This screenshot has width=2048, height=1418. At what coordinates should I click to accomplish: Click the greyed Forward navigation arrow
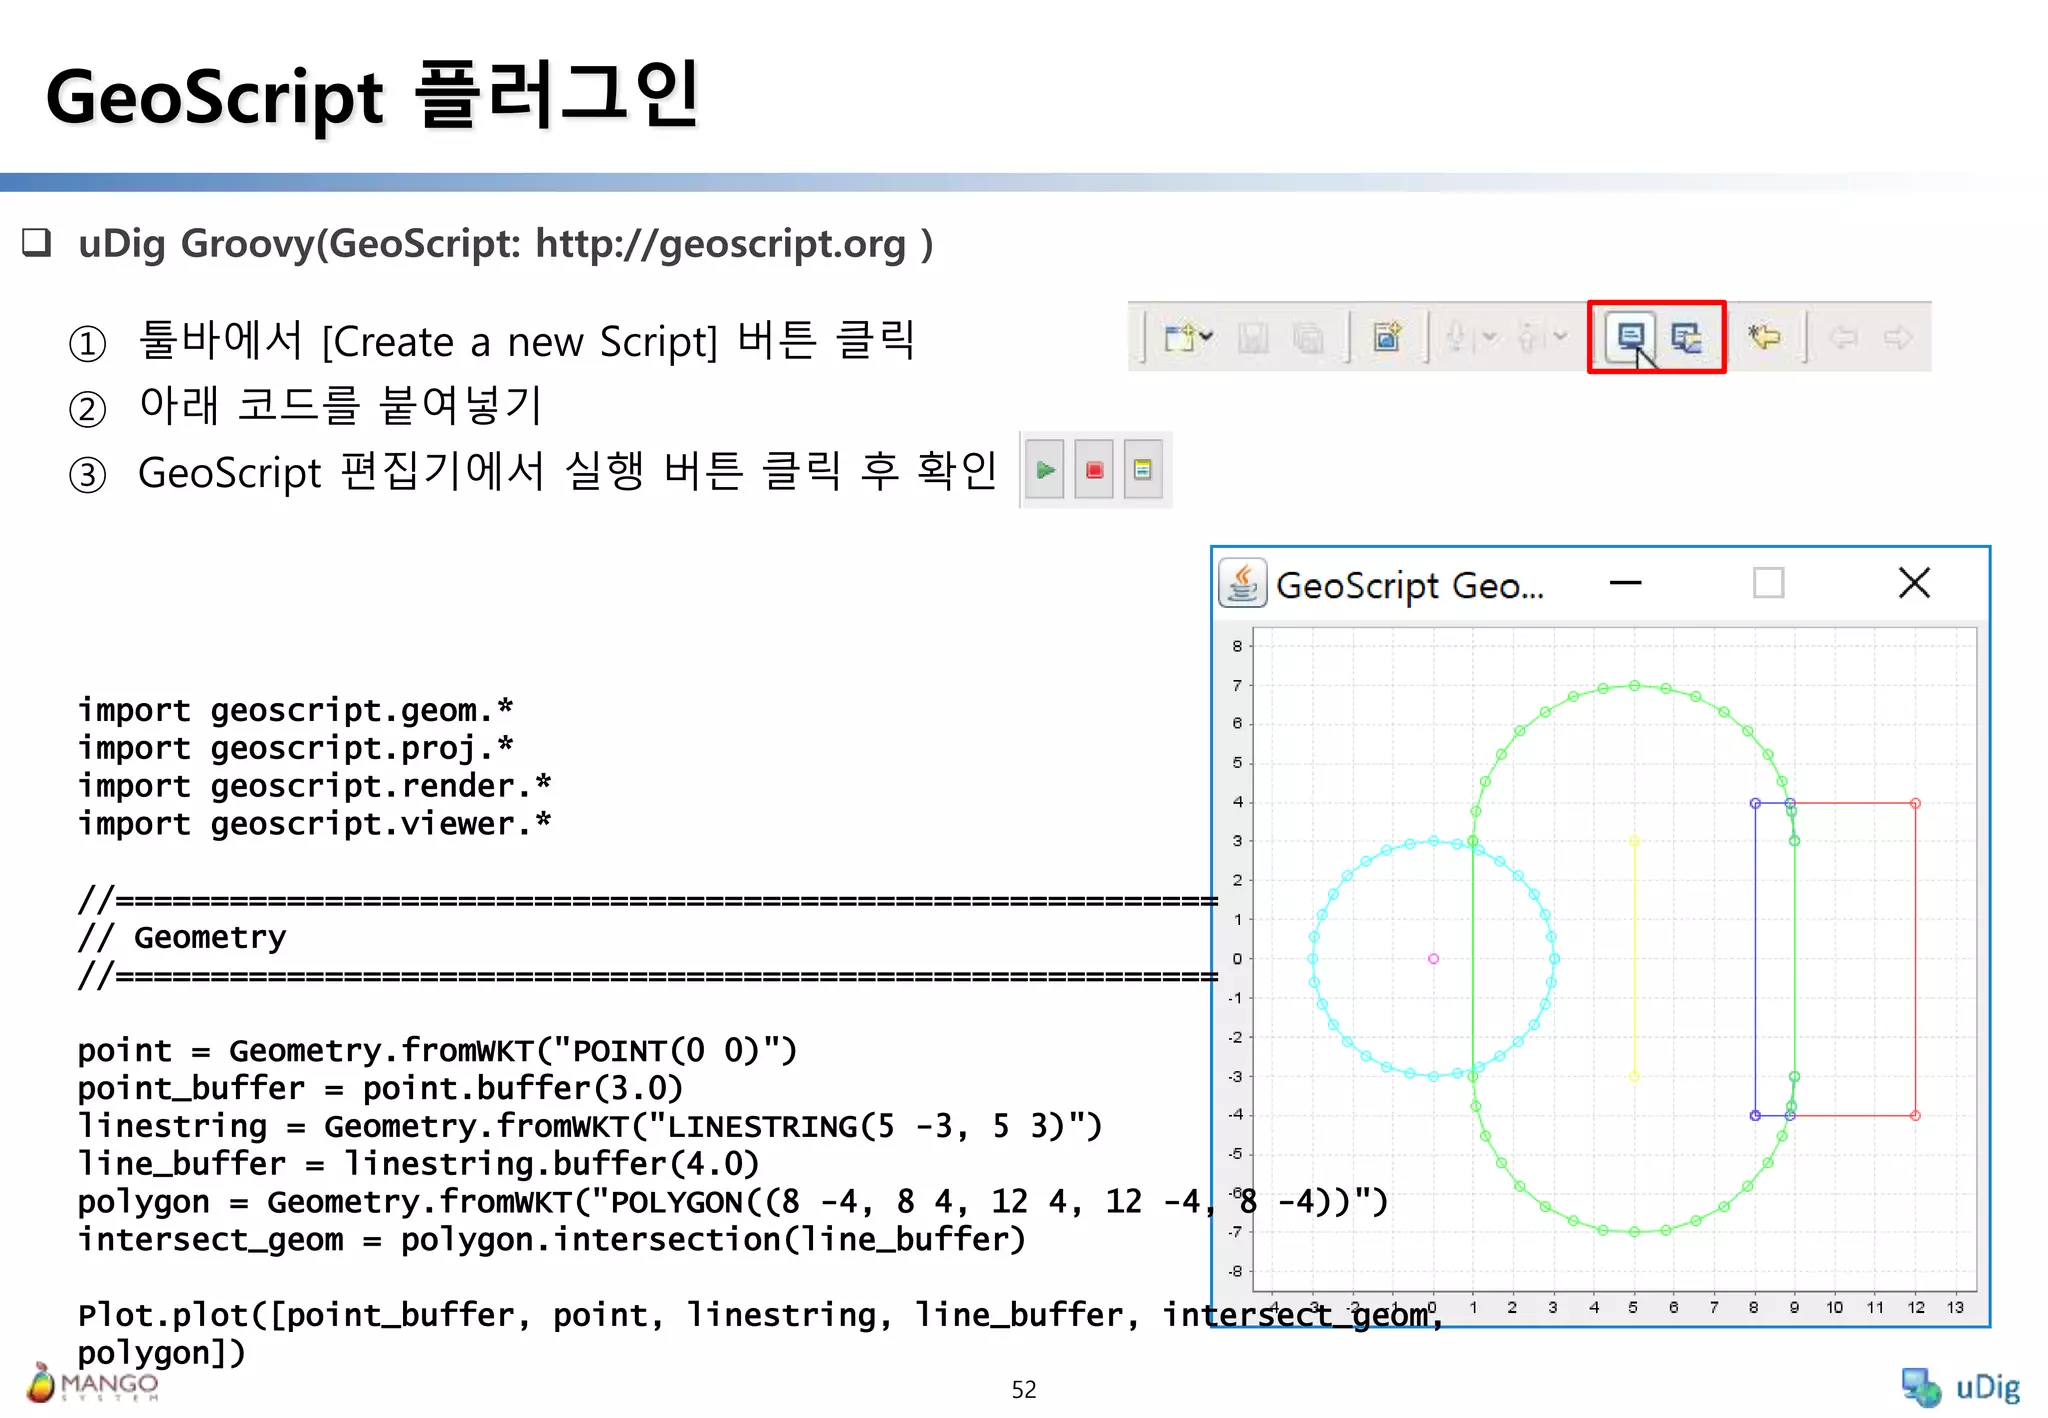click(x=1898, y=338)
